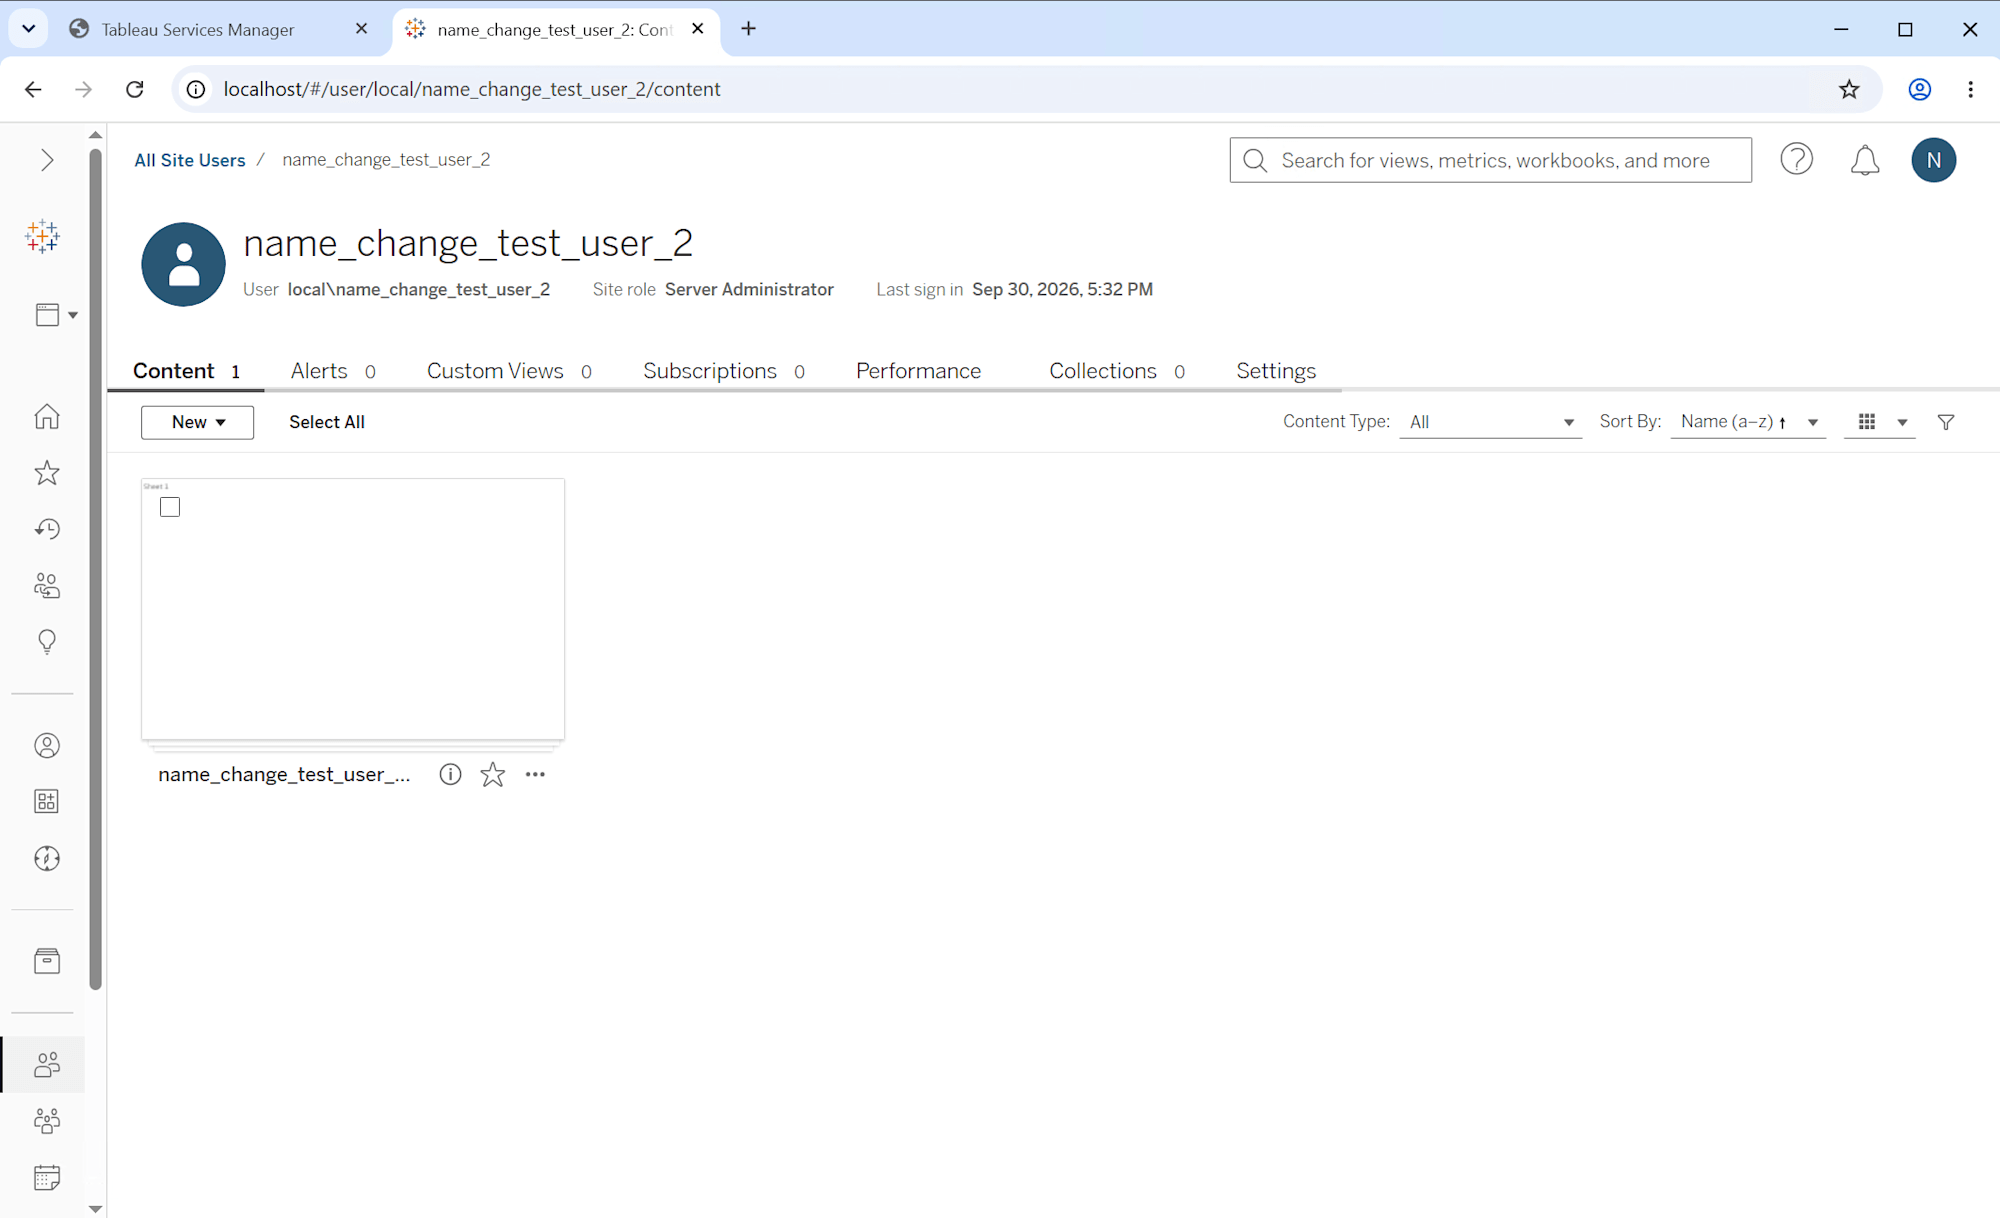The image size is (2000, 1218).
Task: Click Select All
Action: (x=327, y=422)
